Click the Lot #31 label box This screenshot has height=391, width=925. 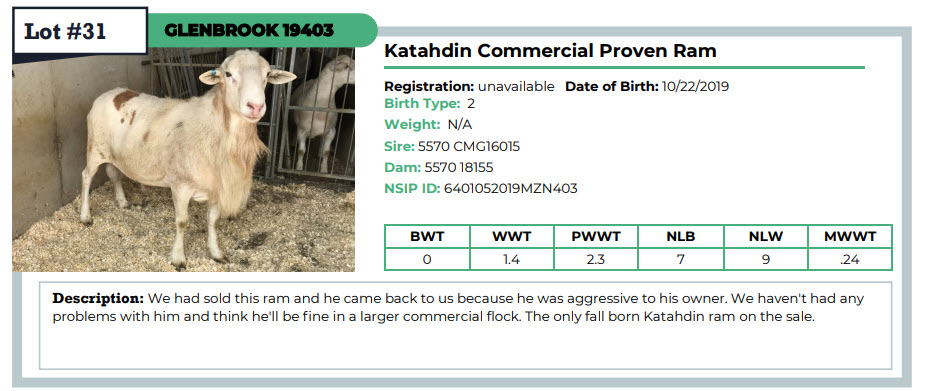tap(80, 31)
